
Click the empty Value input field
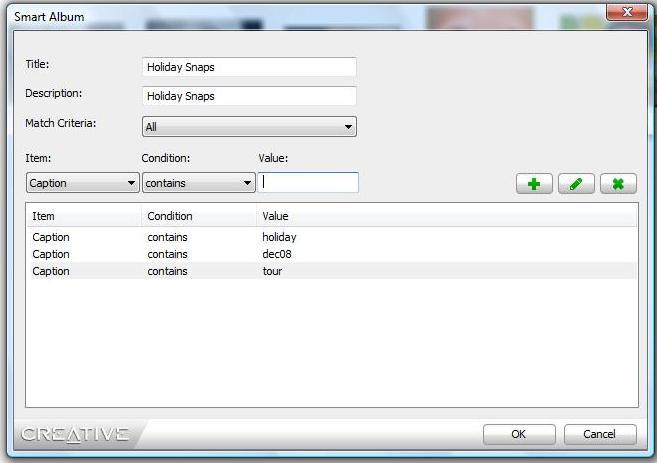point(308,182)
